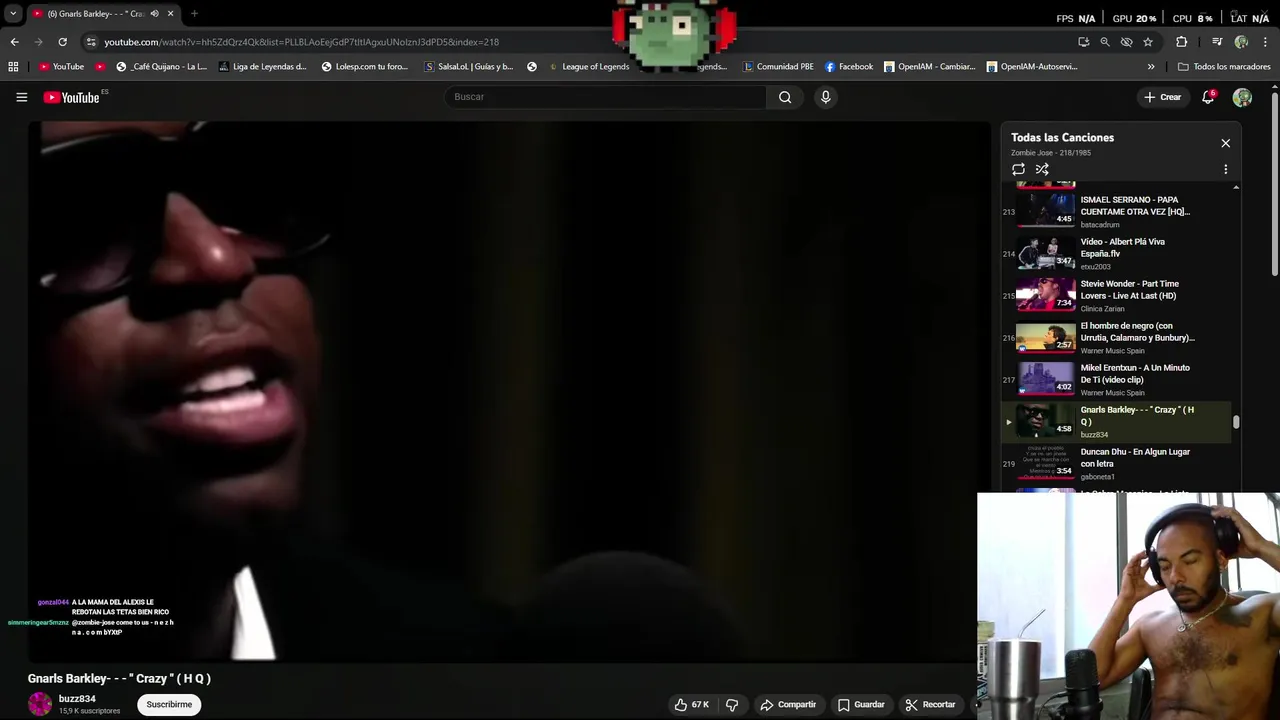This screenshot has width=1280, height=720.
Task: Click the Guardar save button
Action: click(x=861, y=705)
